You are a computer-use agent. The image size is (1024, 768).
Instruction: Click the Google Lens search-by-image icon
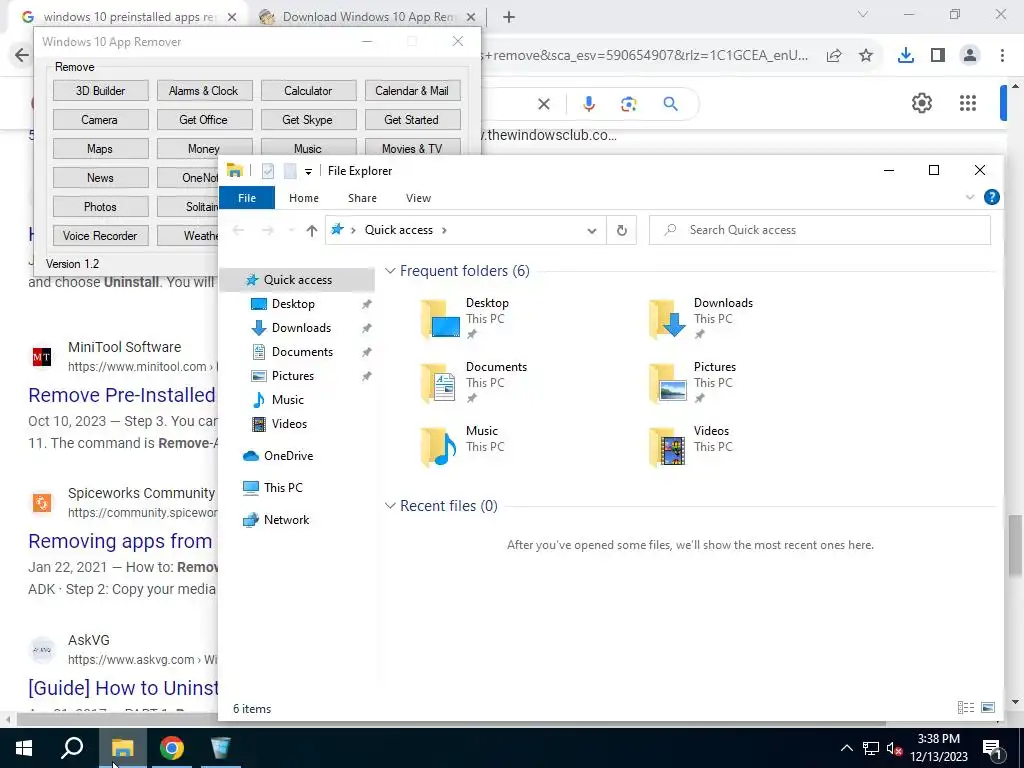[629, 104]
